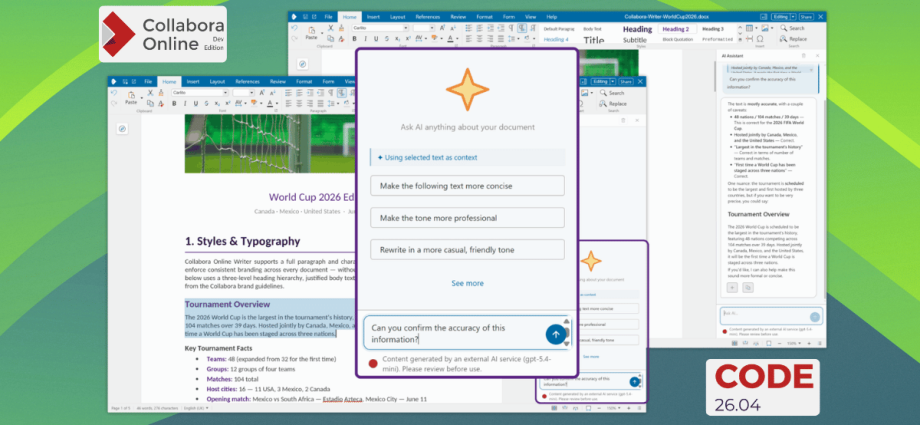Open Editing mode dropdown in back window
920x425 pixels.
(x=793, y=17)
